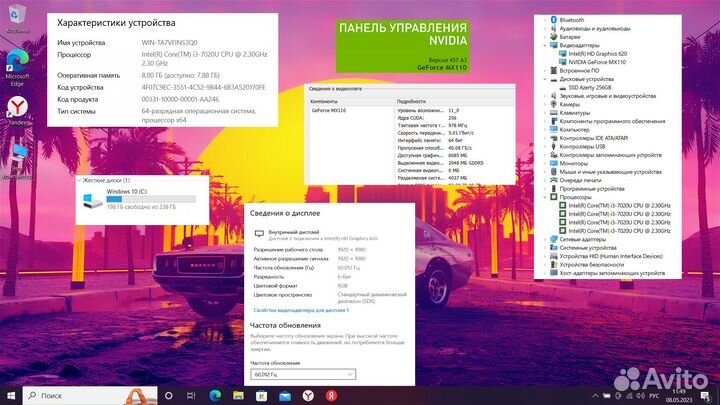
Task: Select GeForce MX110 in NVIDIA components list
Action: click(x=329, y=110)
